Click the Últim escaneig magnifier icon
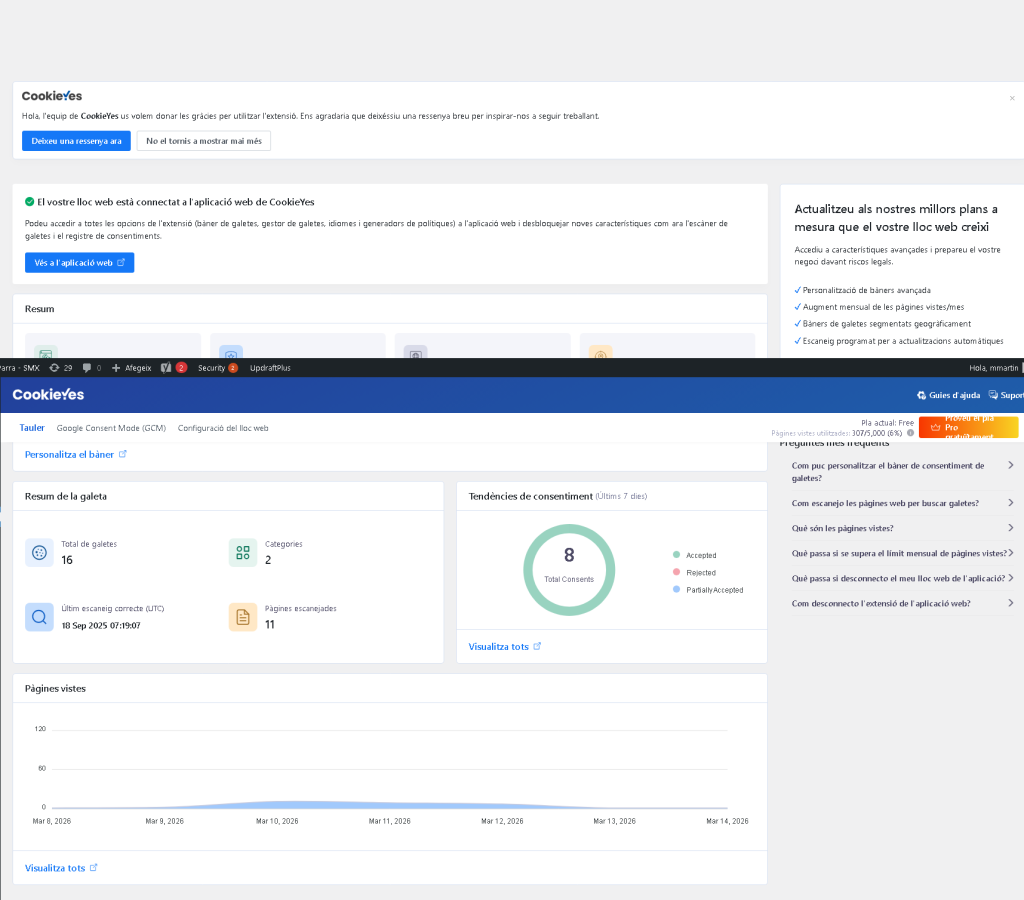The width and height of the screenshot is (1024, 900). click(40, 617)
